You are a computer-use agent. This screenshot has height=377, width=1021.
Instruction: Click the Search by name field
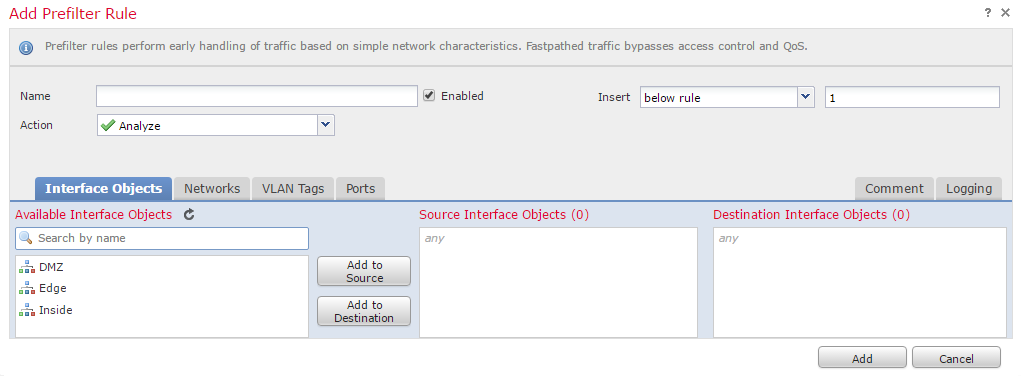coord(162,238)
